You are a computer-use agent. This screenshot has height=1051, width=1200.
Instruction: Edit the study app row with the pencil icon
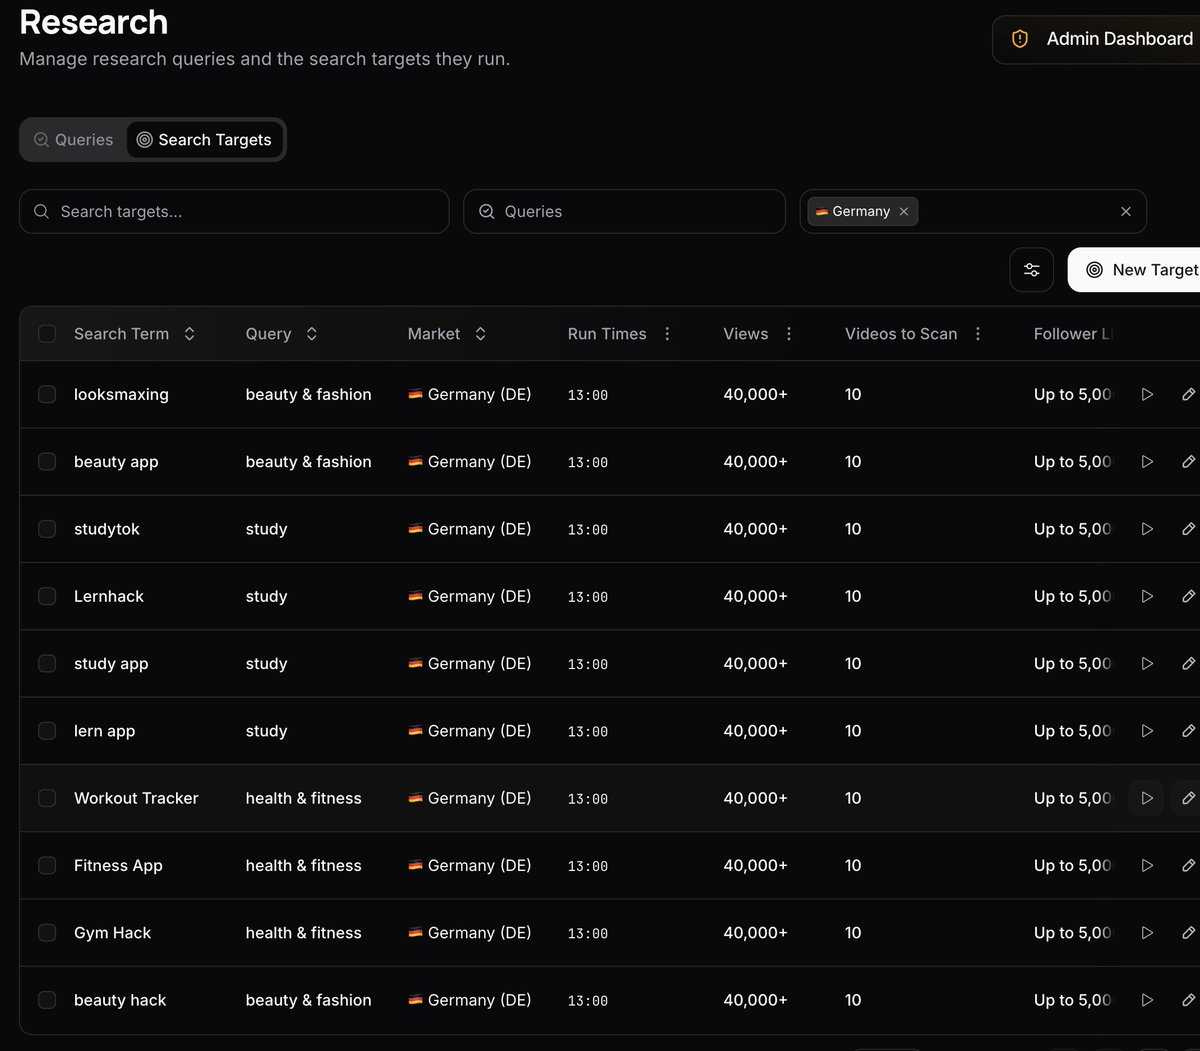pos(1188,664)
